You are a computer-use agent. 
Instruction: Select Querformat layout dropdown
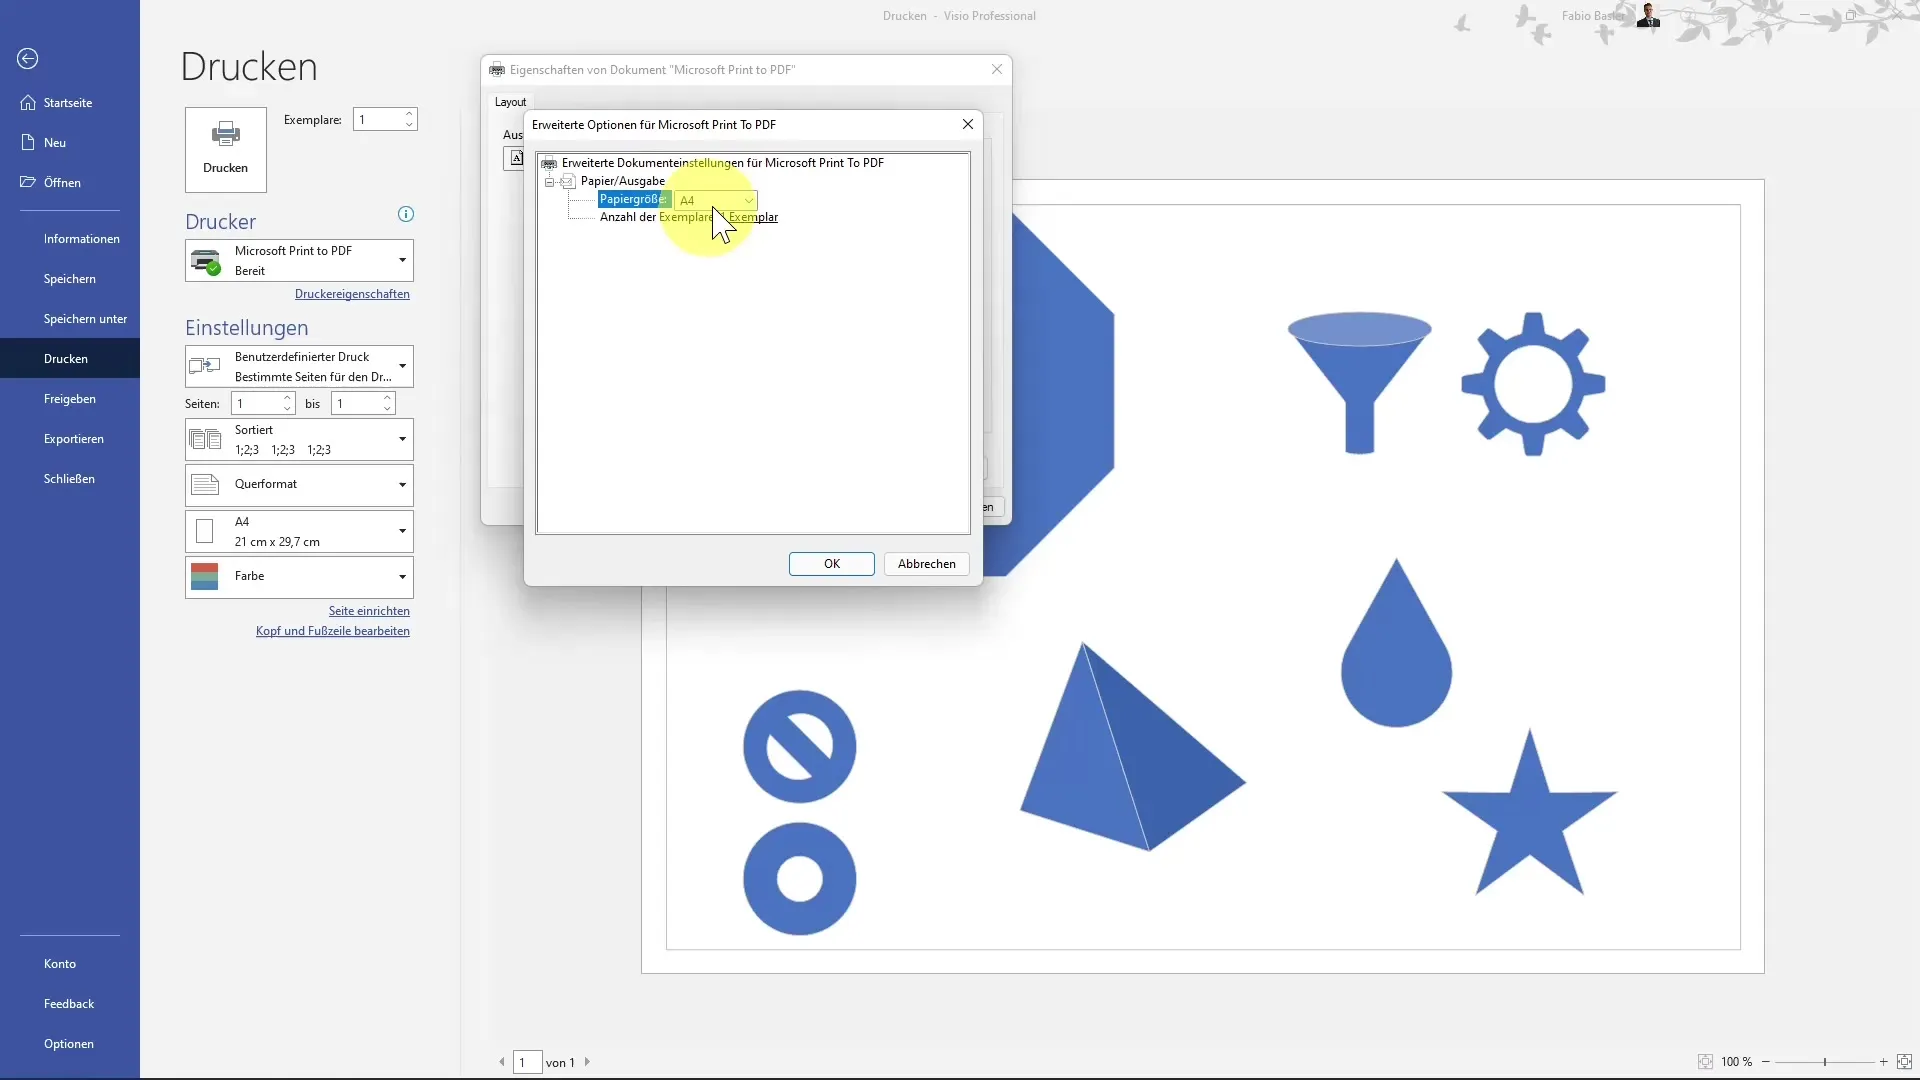[297, 484]
